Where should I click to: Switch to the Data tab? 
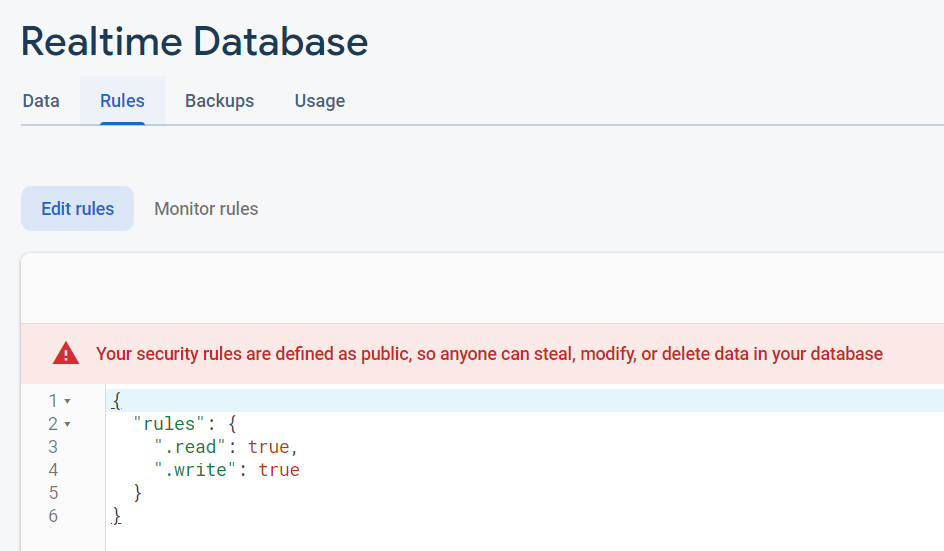41,101
